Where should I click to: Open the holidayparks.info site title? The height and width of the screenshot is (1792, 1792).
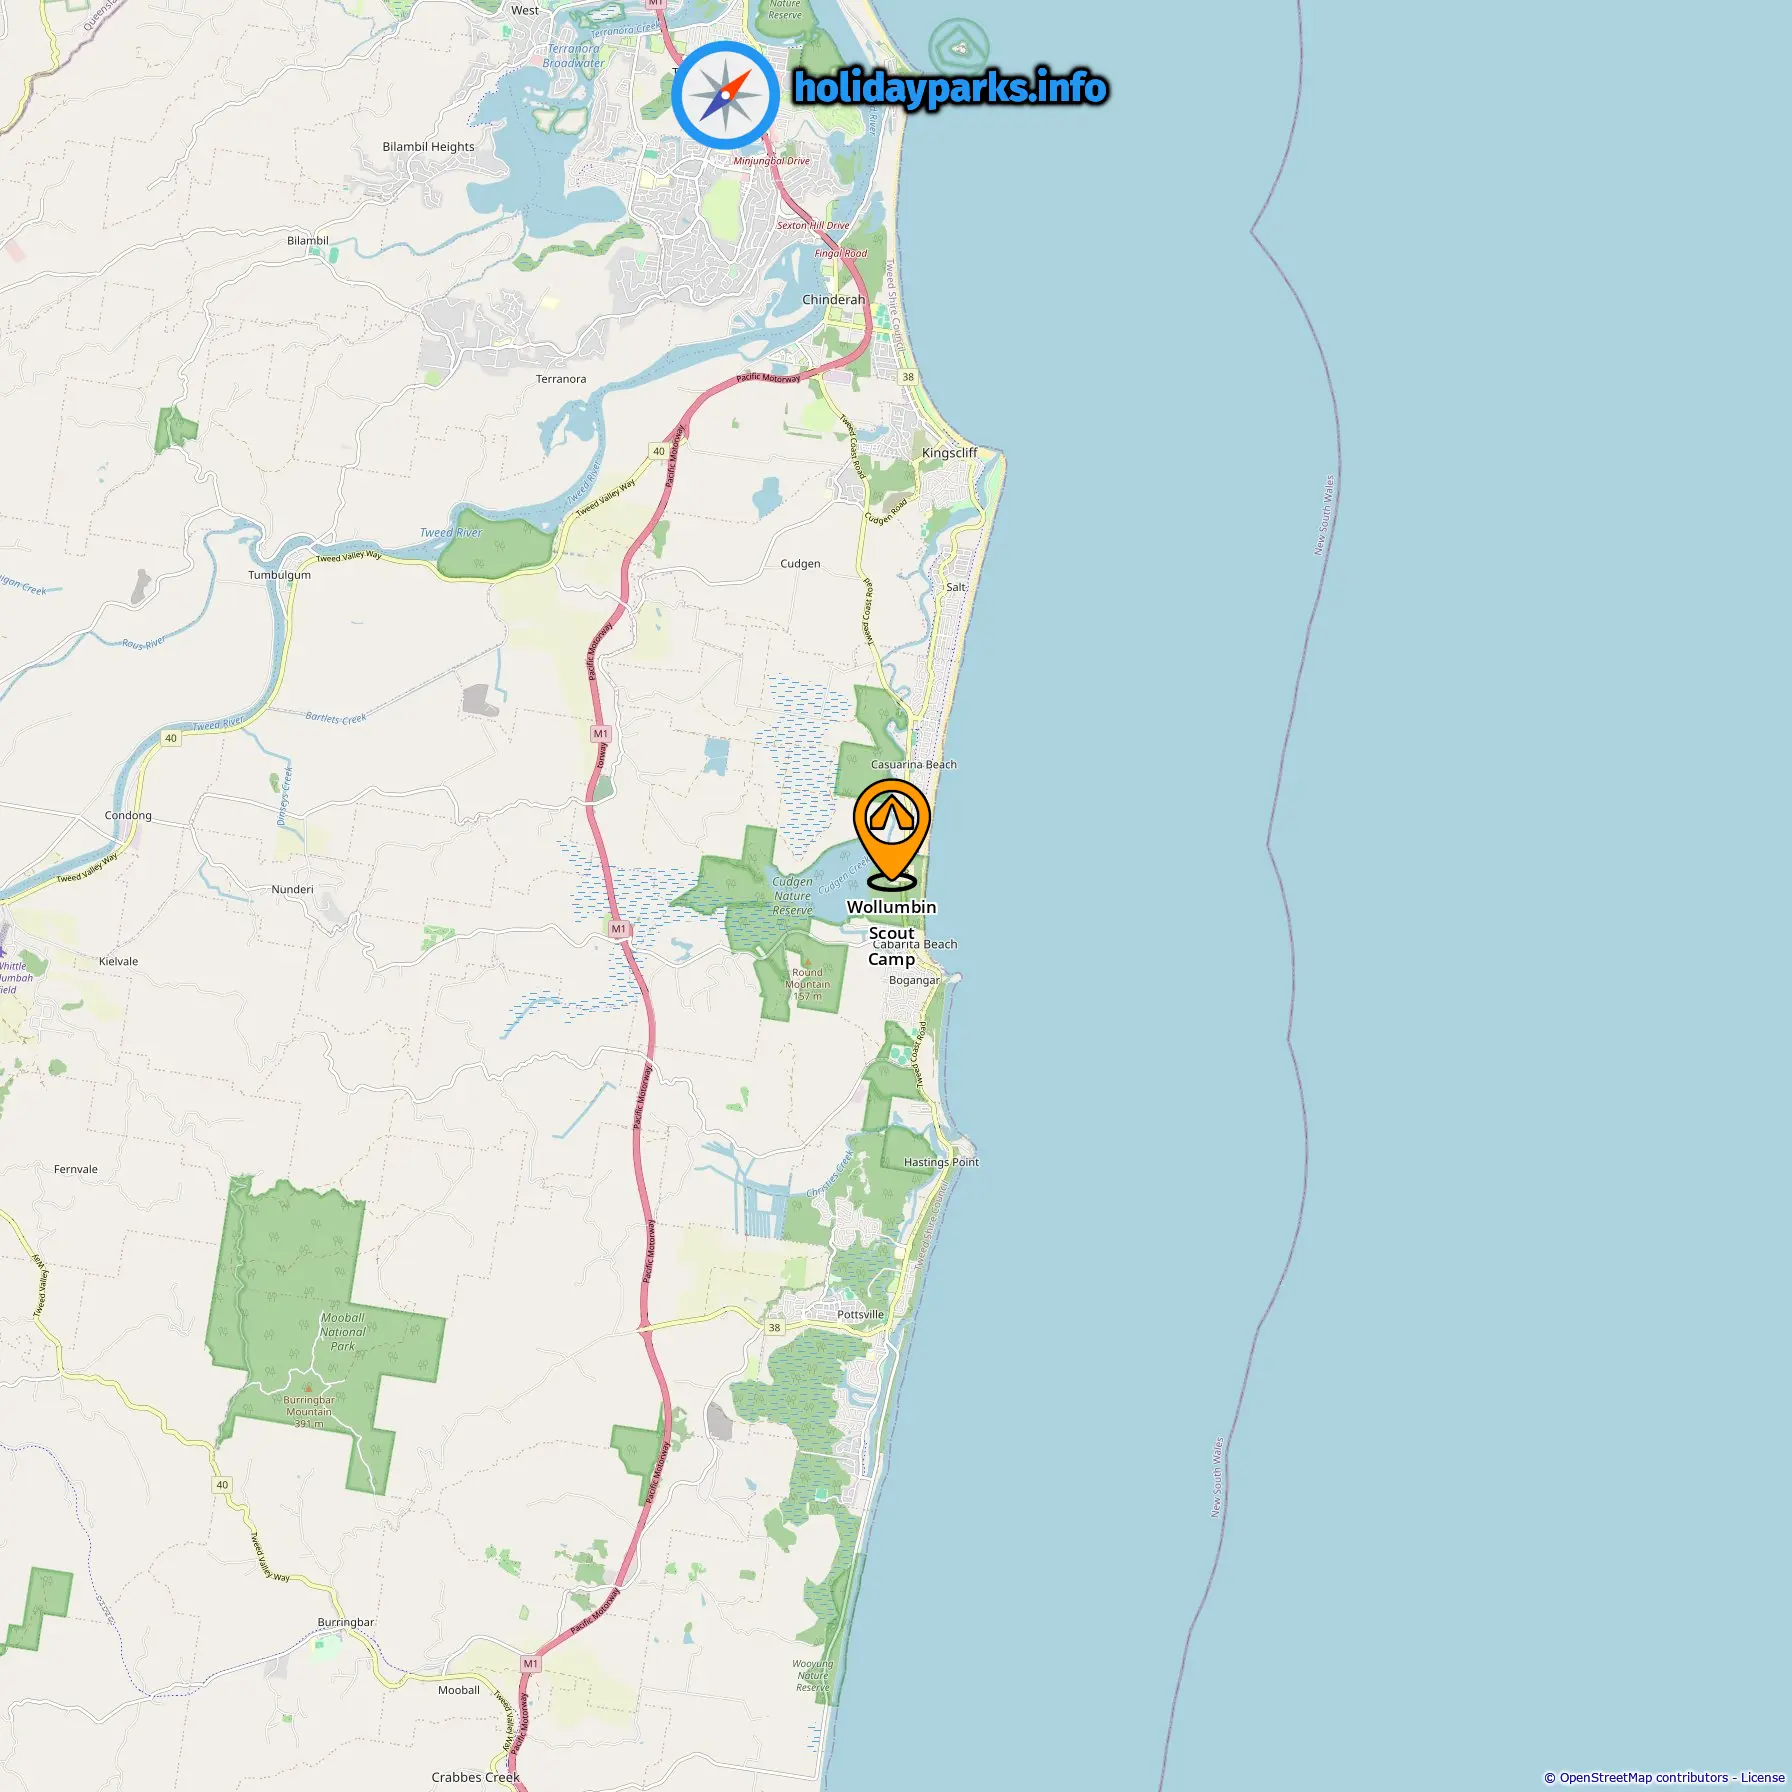(950, 88)
